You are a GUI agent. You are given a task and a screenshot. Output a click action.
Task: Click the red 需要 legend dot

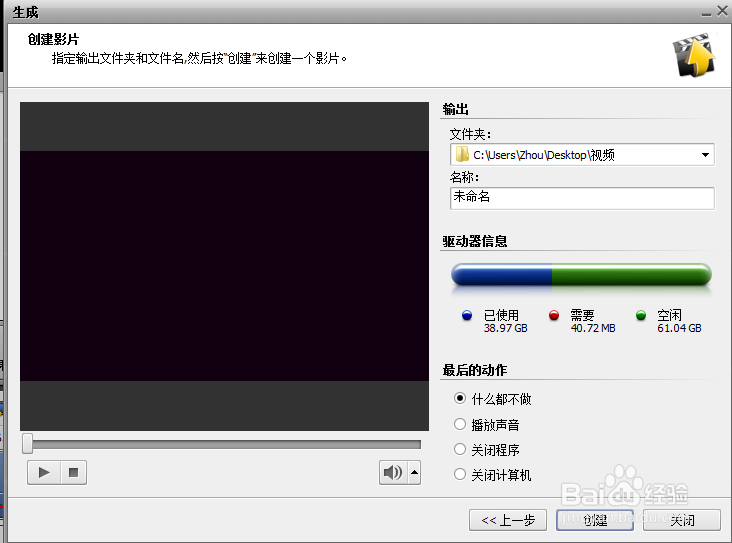pyautogui.click(x=554, y=316)
